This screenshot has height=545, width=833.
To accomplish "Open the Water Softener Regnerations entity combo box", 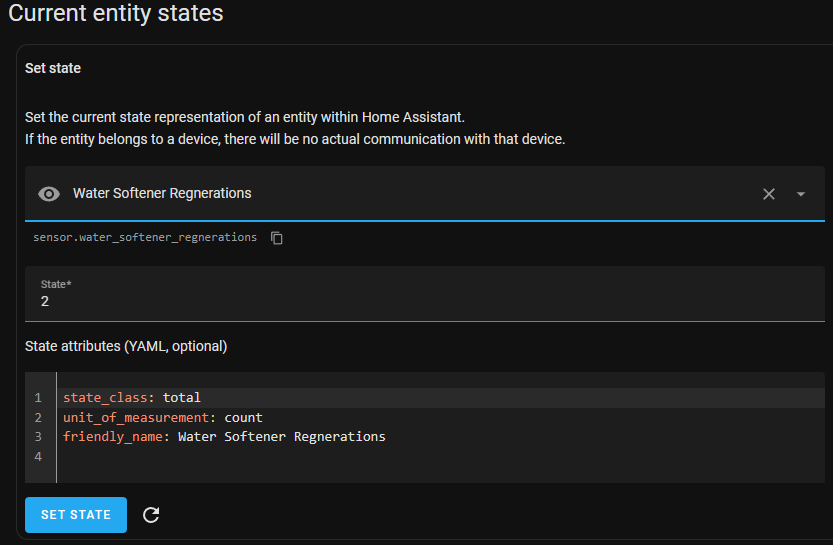I will click(x=424, y=194).
